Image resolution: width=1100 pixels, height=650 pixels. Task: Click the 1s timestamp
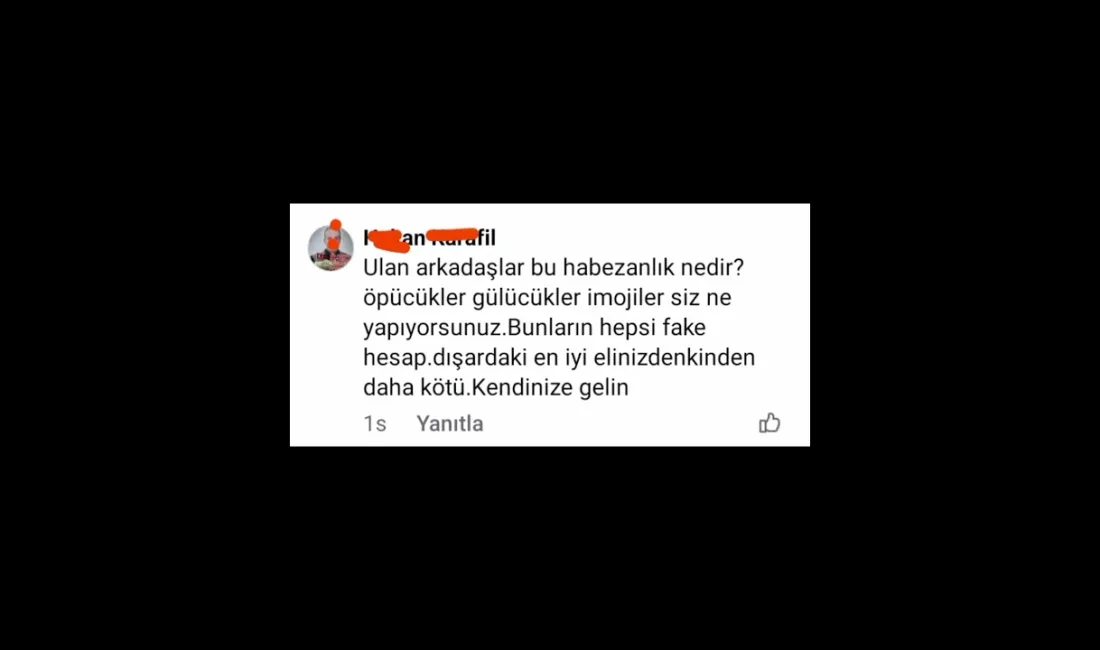(375, 424)
